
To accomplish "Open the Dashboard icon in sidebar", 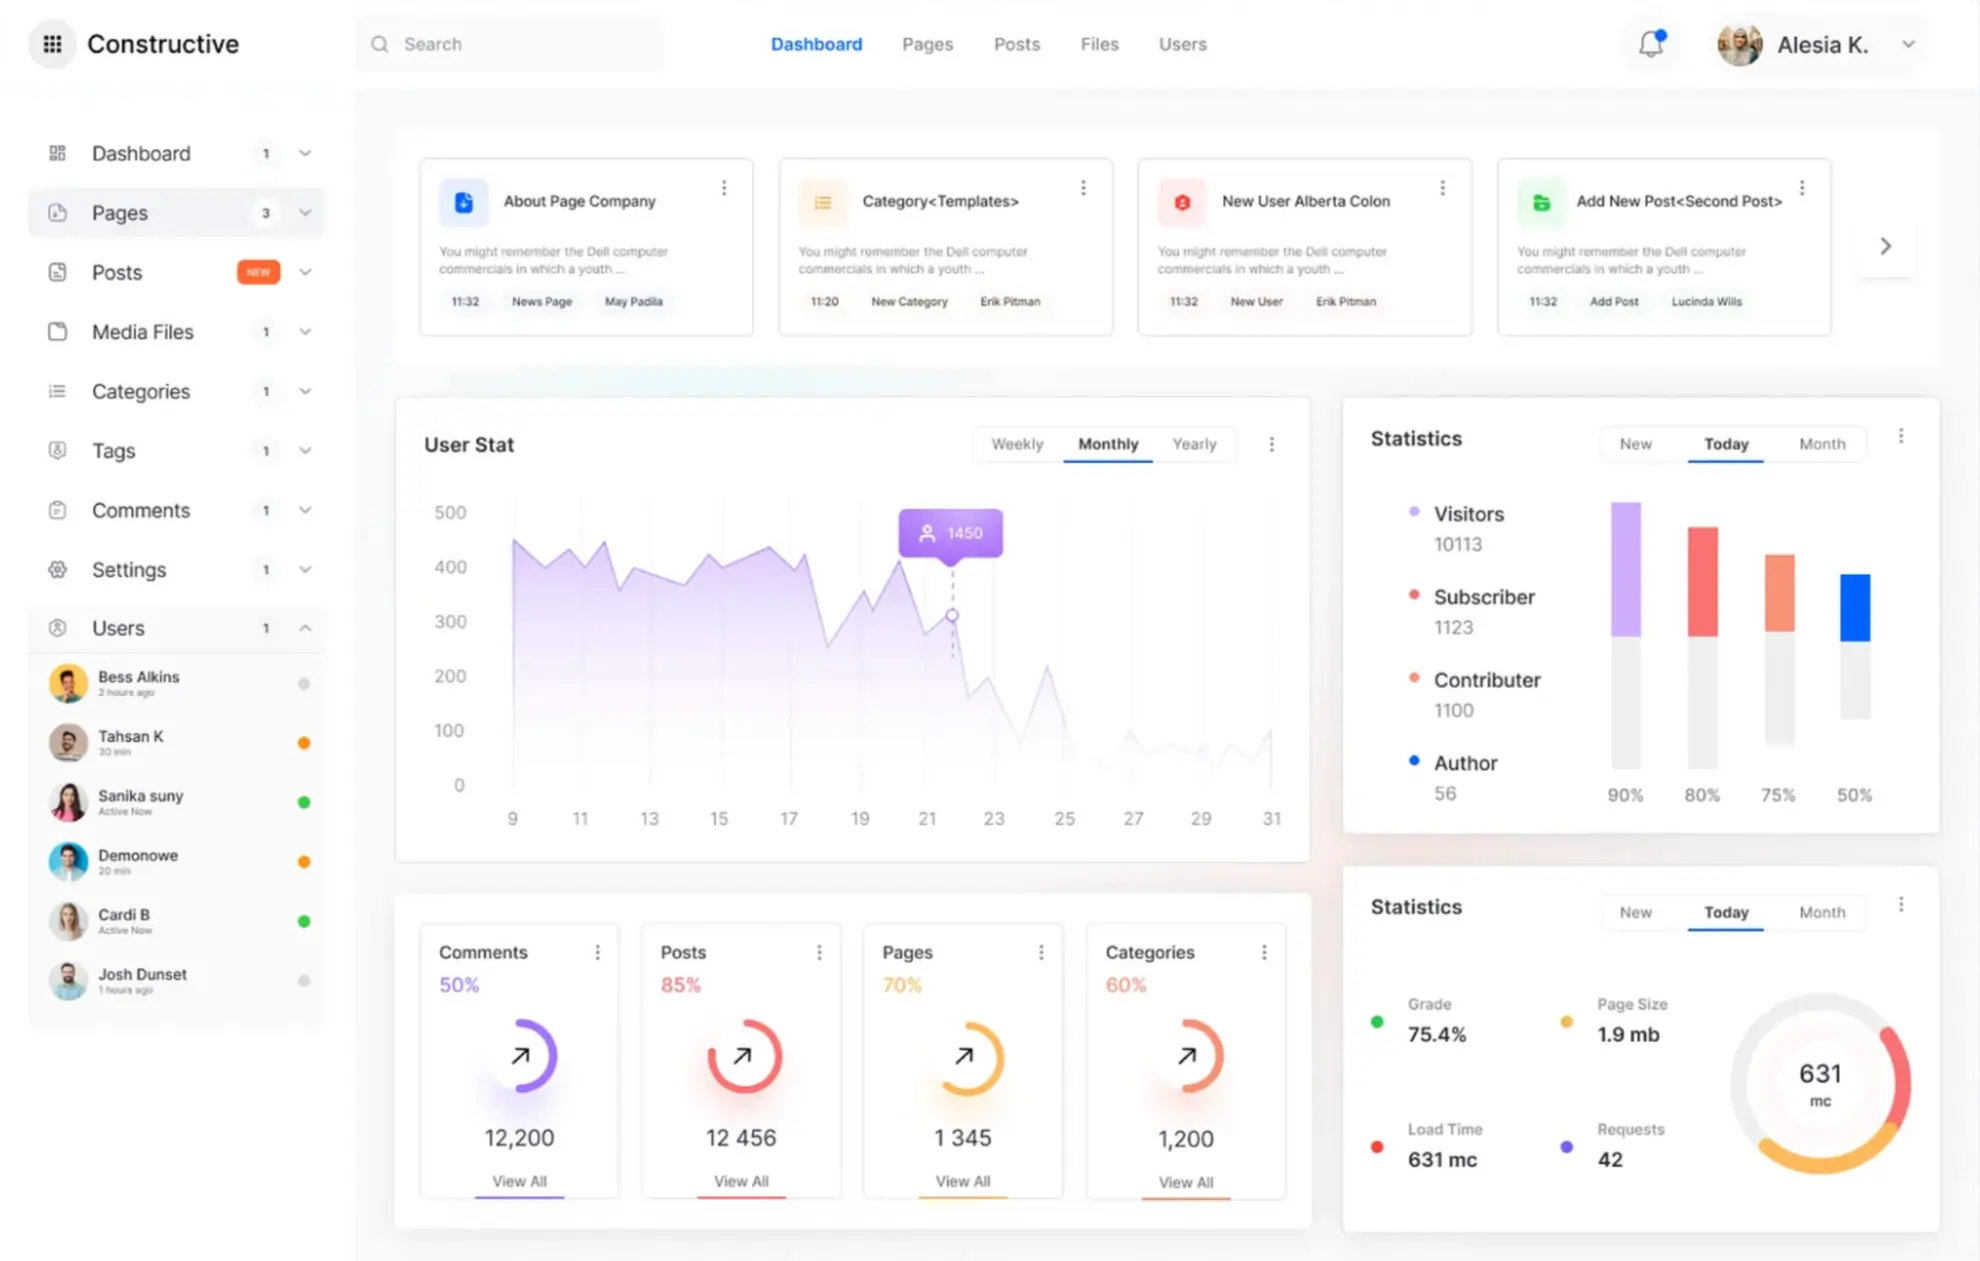I will (57, 153).
